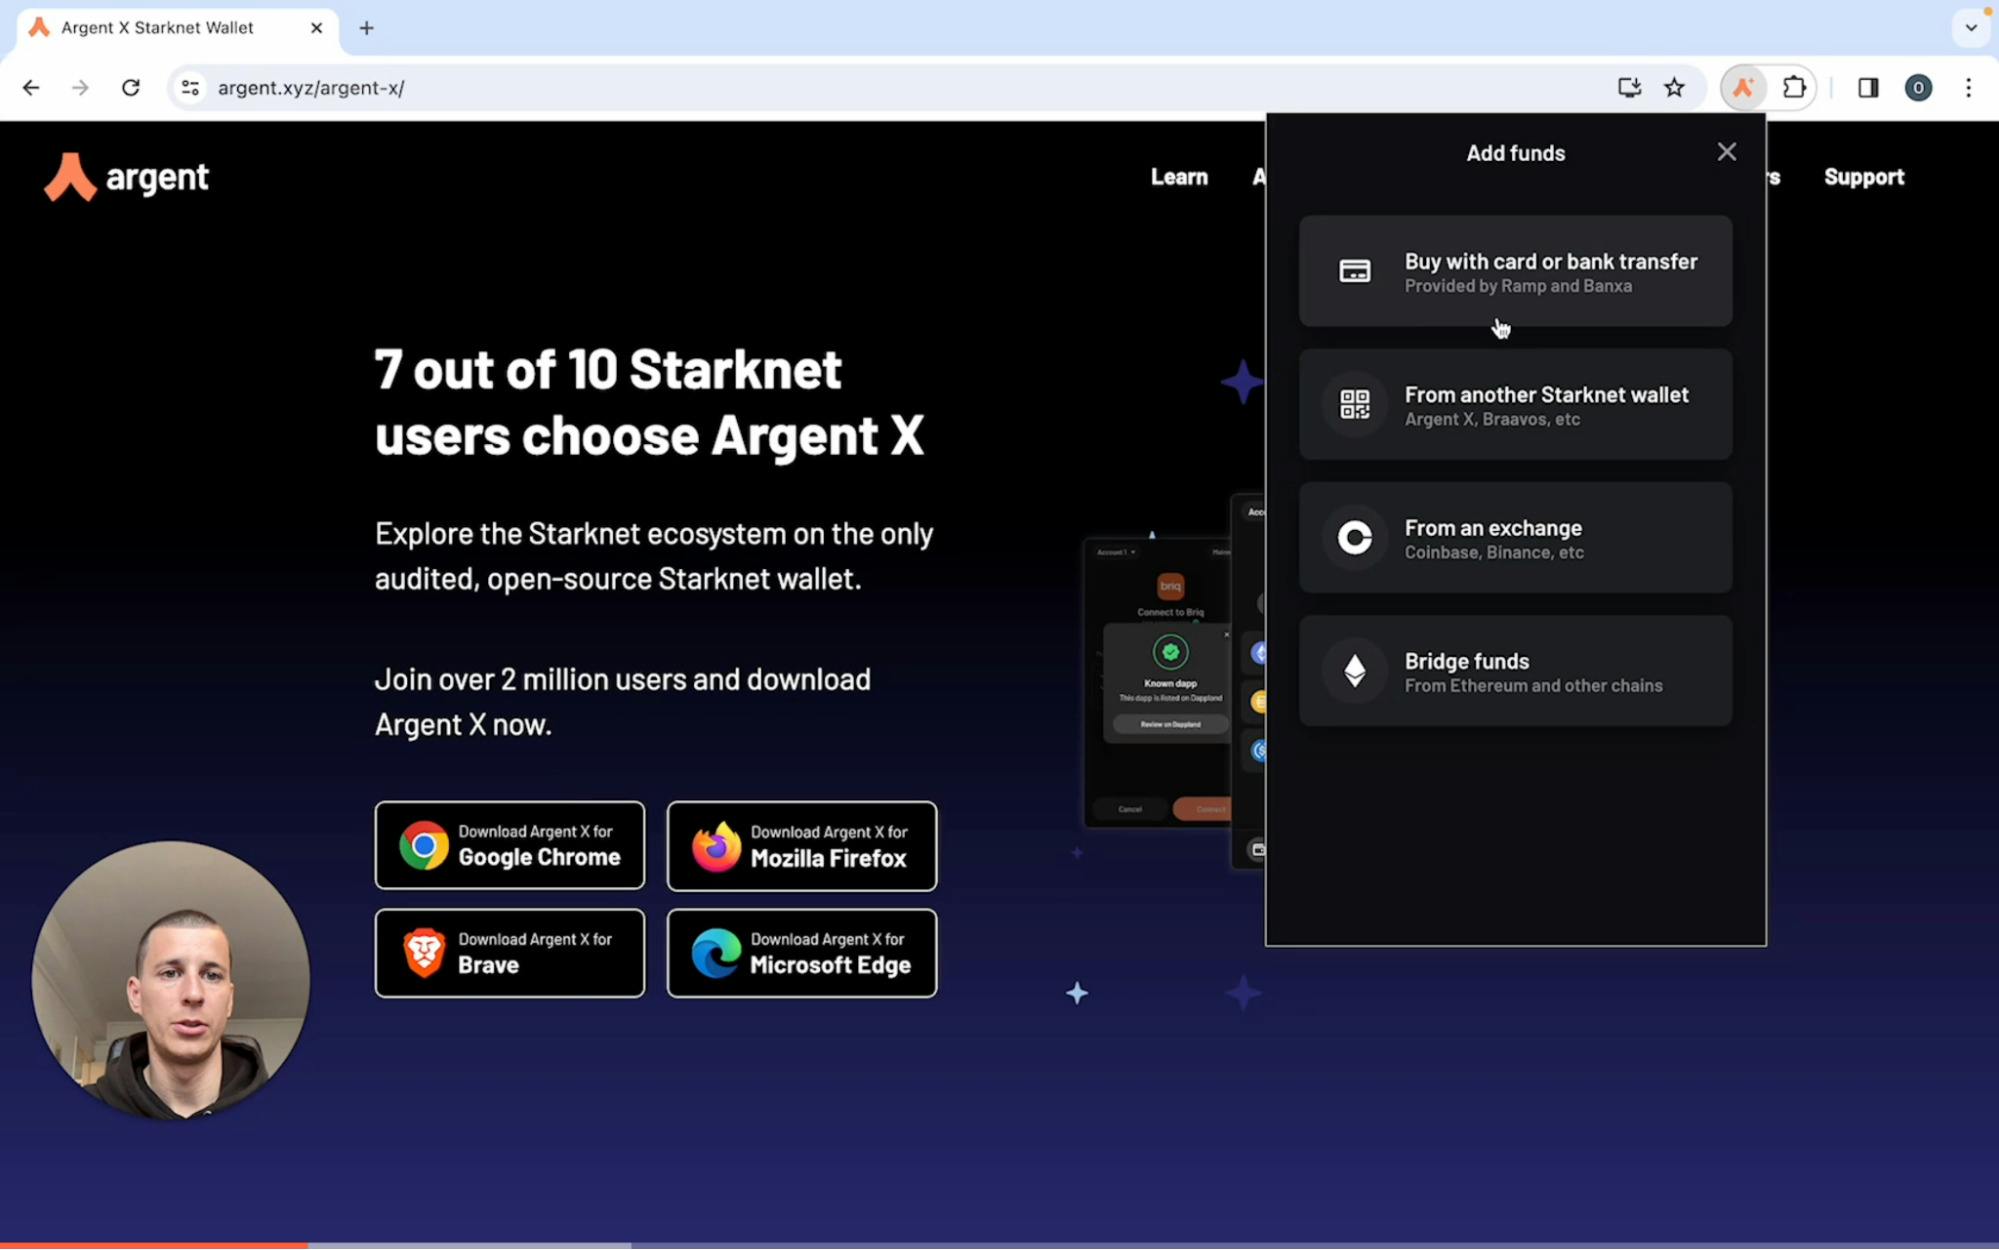
Task: Click 'Provided by Ramp and Banxa' text
Action: [1518, 286]
